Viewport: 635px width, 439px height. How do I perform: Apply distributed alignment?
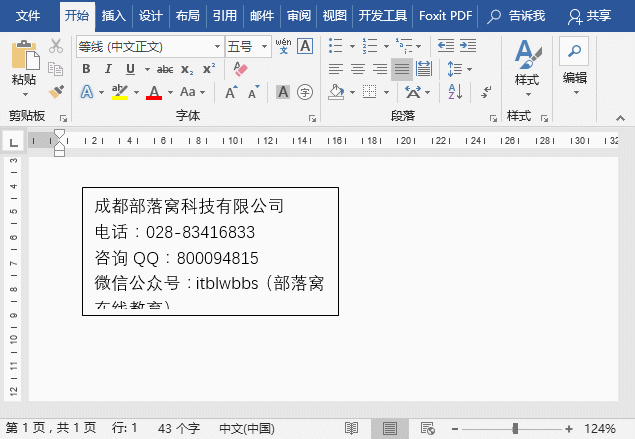(424, 69)
